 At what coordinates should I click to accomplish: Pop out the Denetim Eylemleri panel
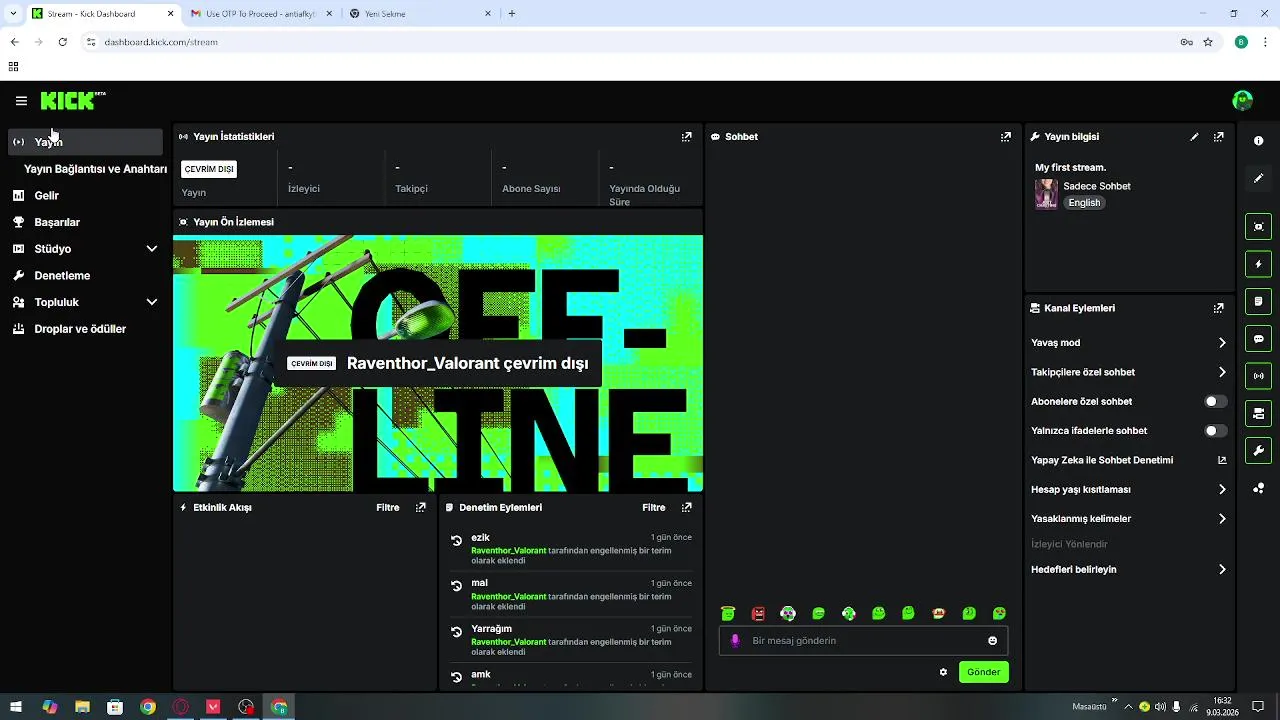click(x=687, y=508)
